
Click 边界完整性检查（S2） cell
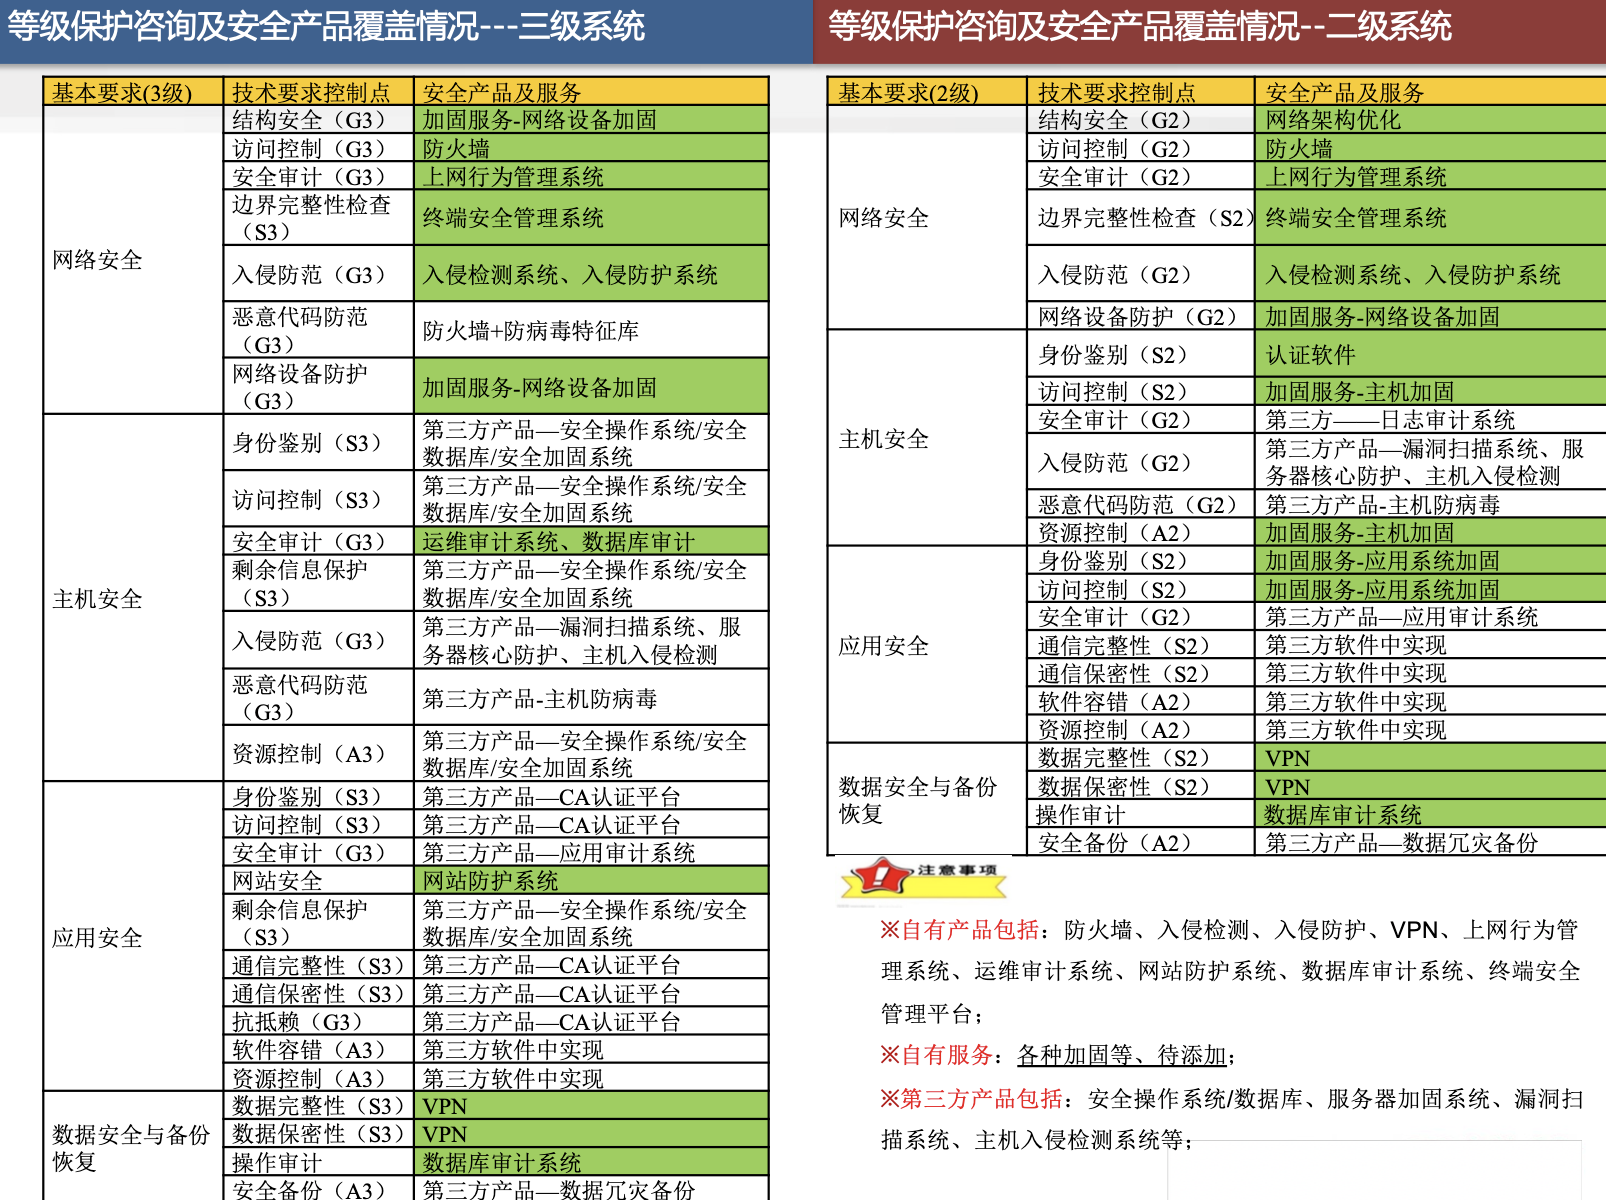click(1140, 218)
